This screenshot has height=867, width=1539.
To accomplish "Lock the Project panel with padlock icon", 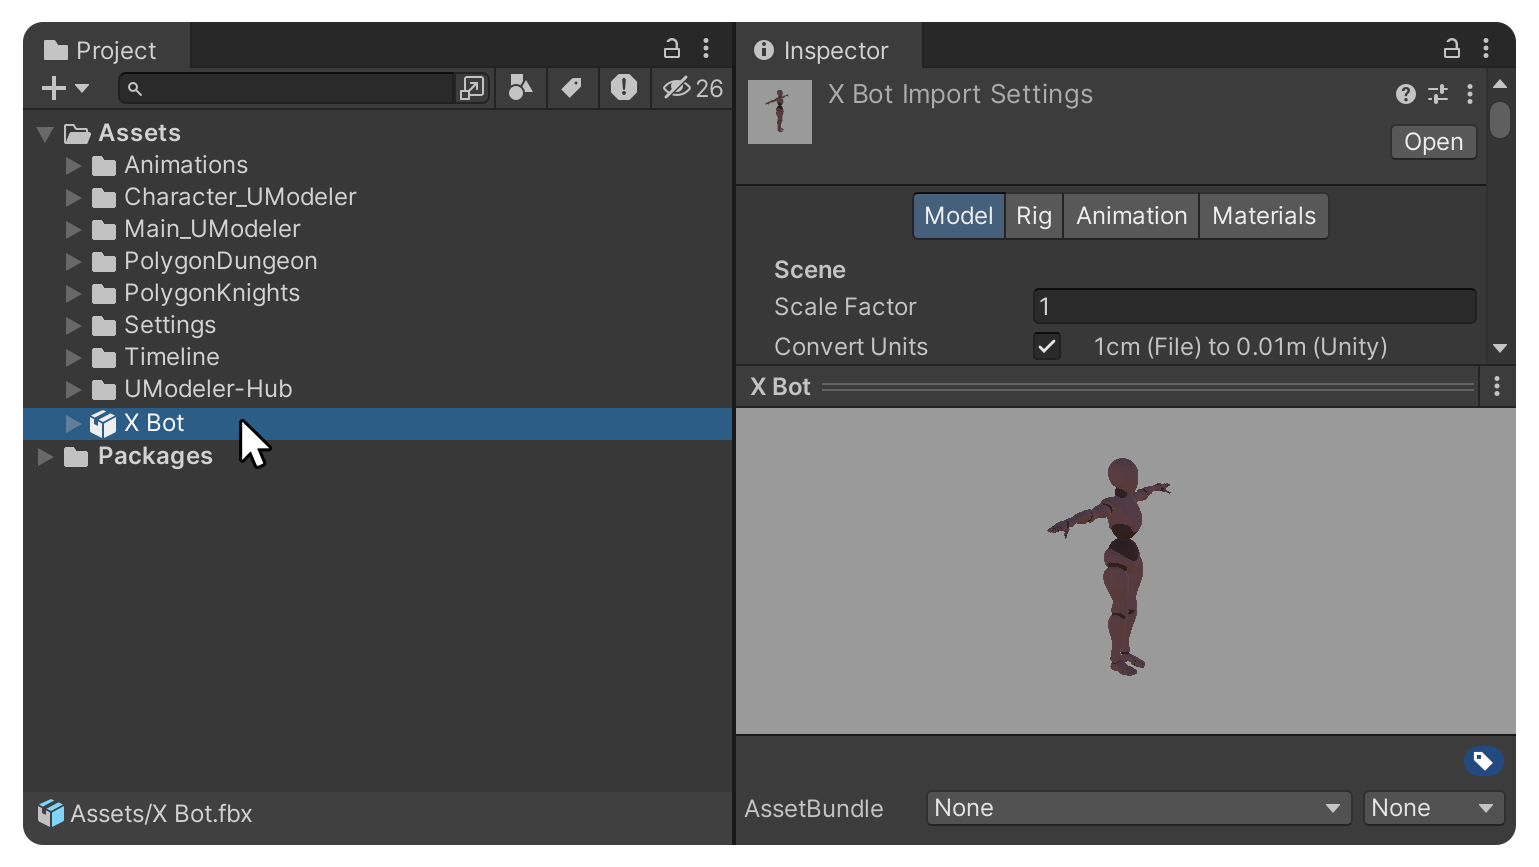I will pos(672,48).
